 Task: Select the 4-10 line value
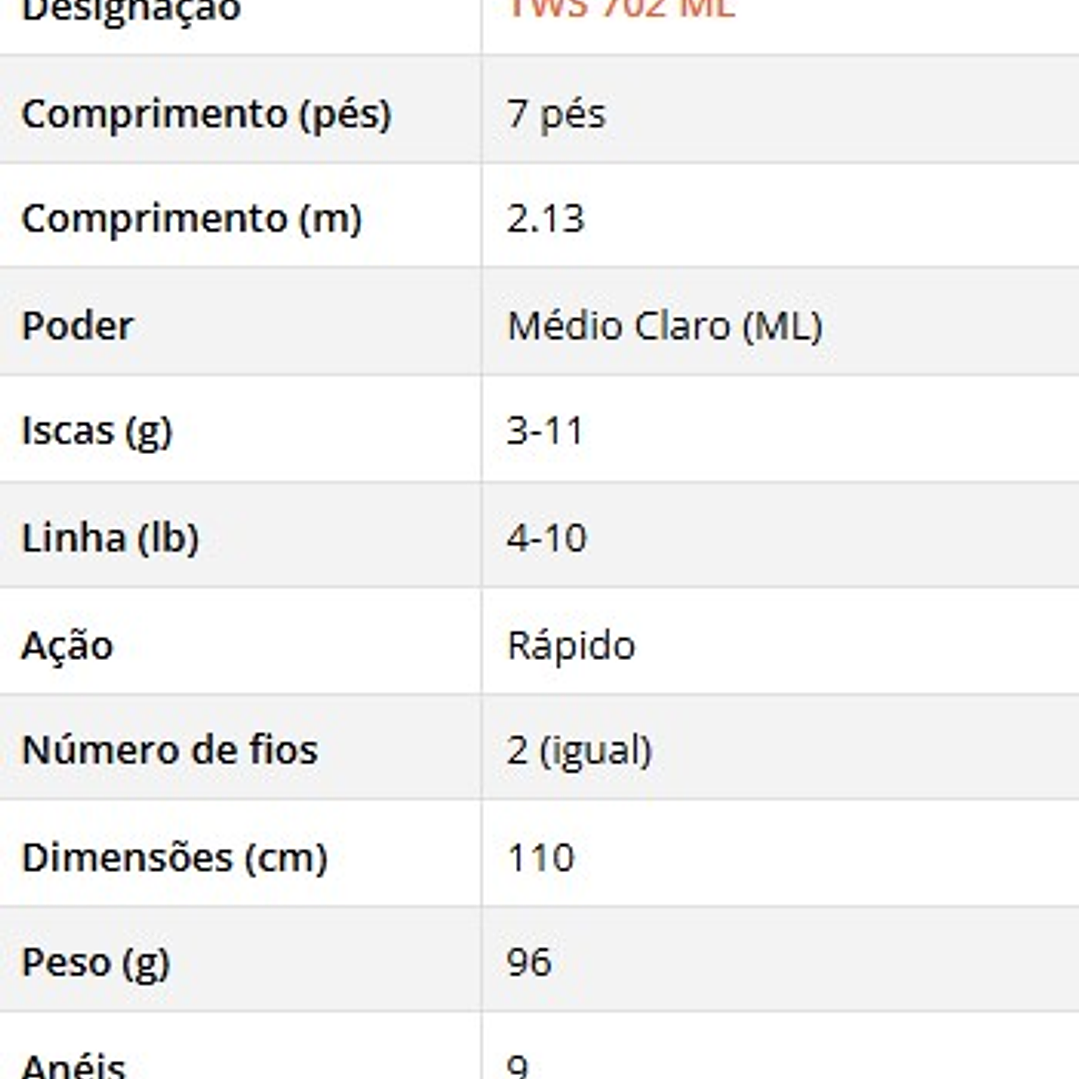pyautogui.click(x=546, y=538)
